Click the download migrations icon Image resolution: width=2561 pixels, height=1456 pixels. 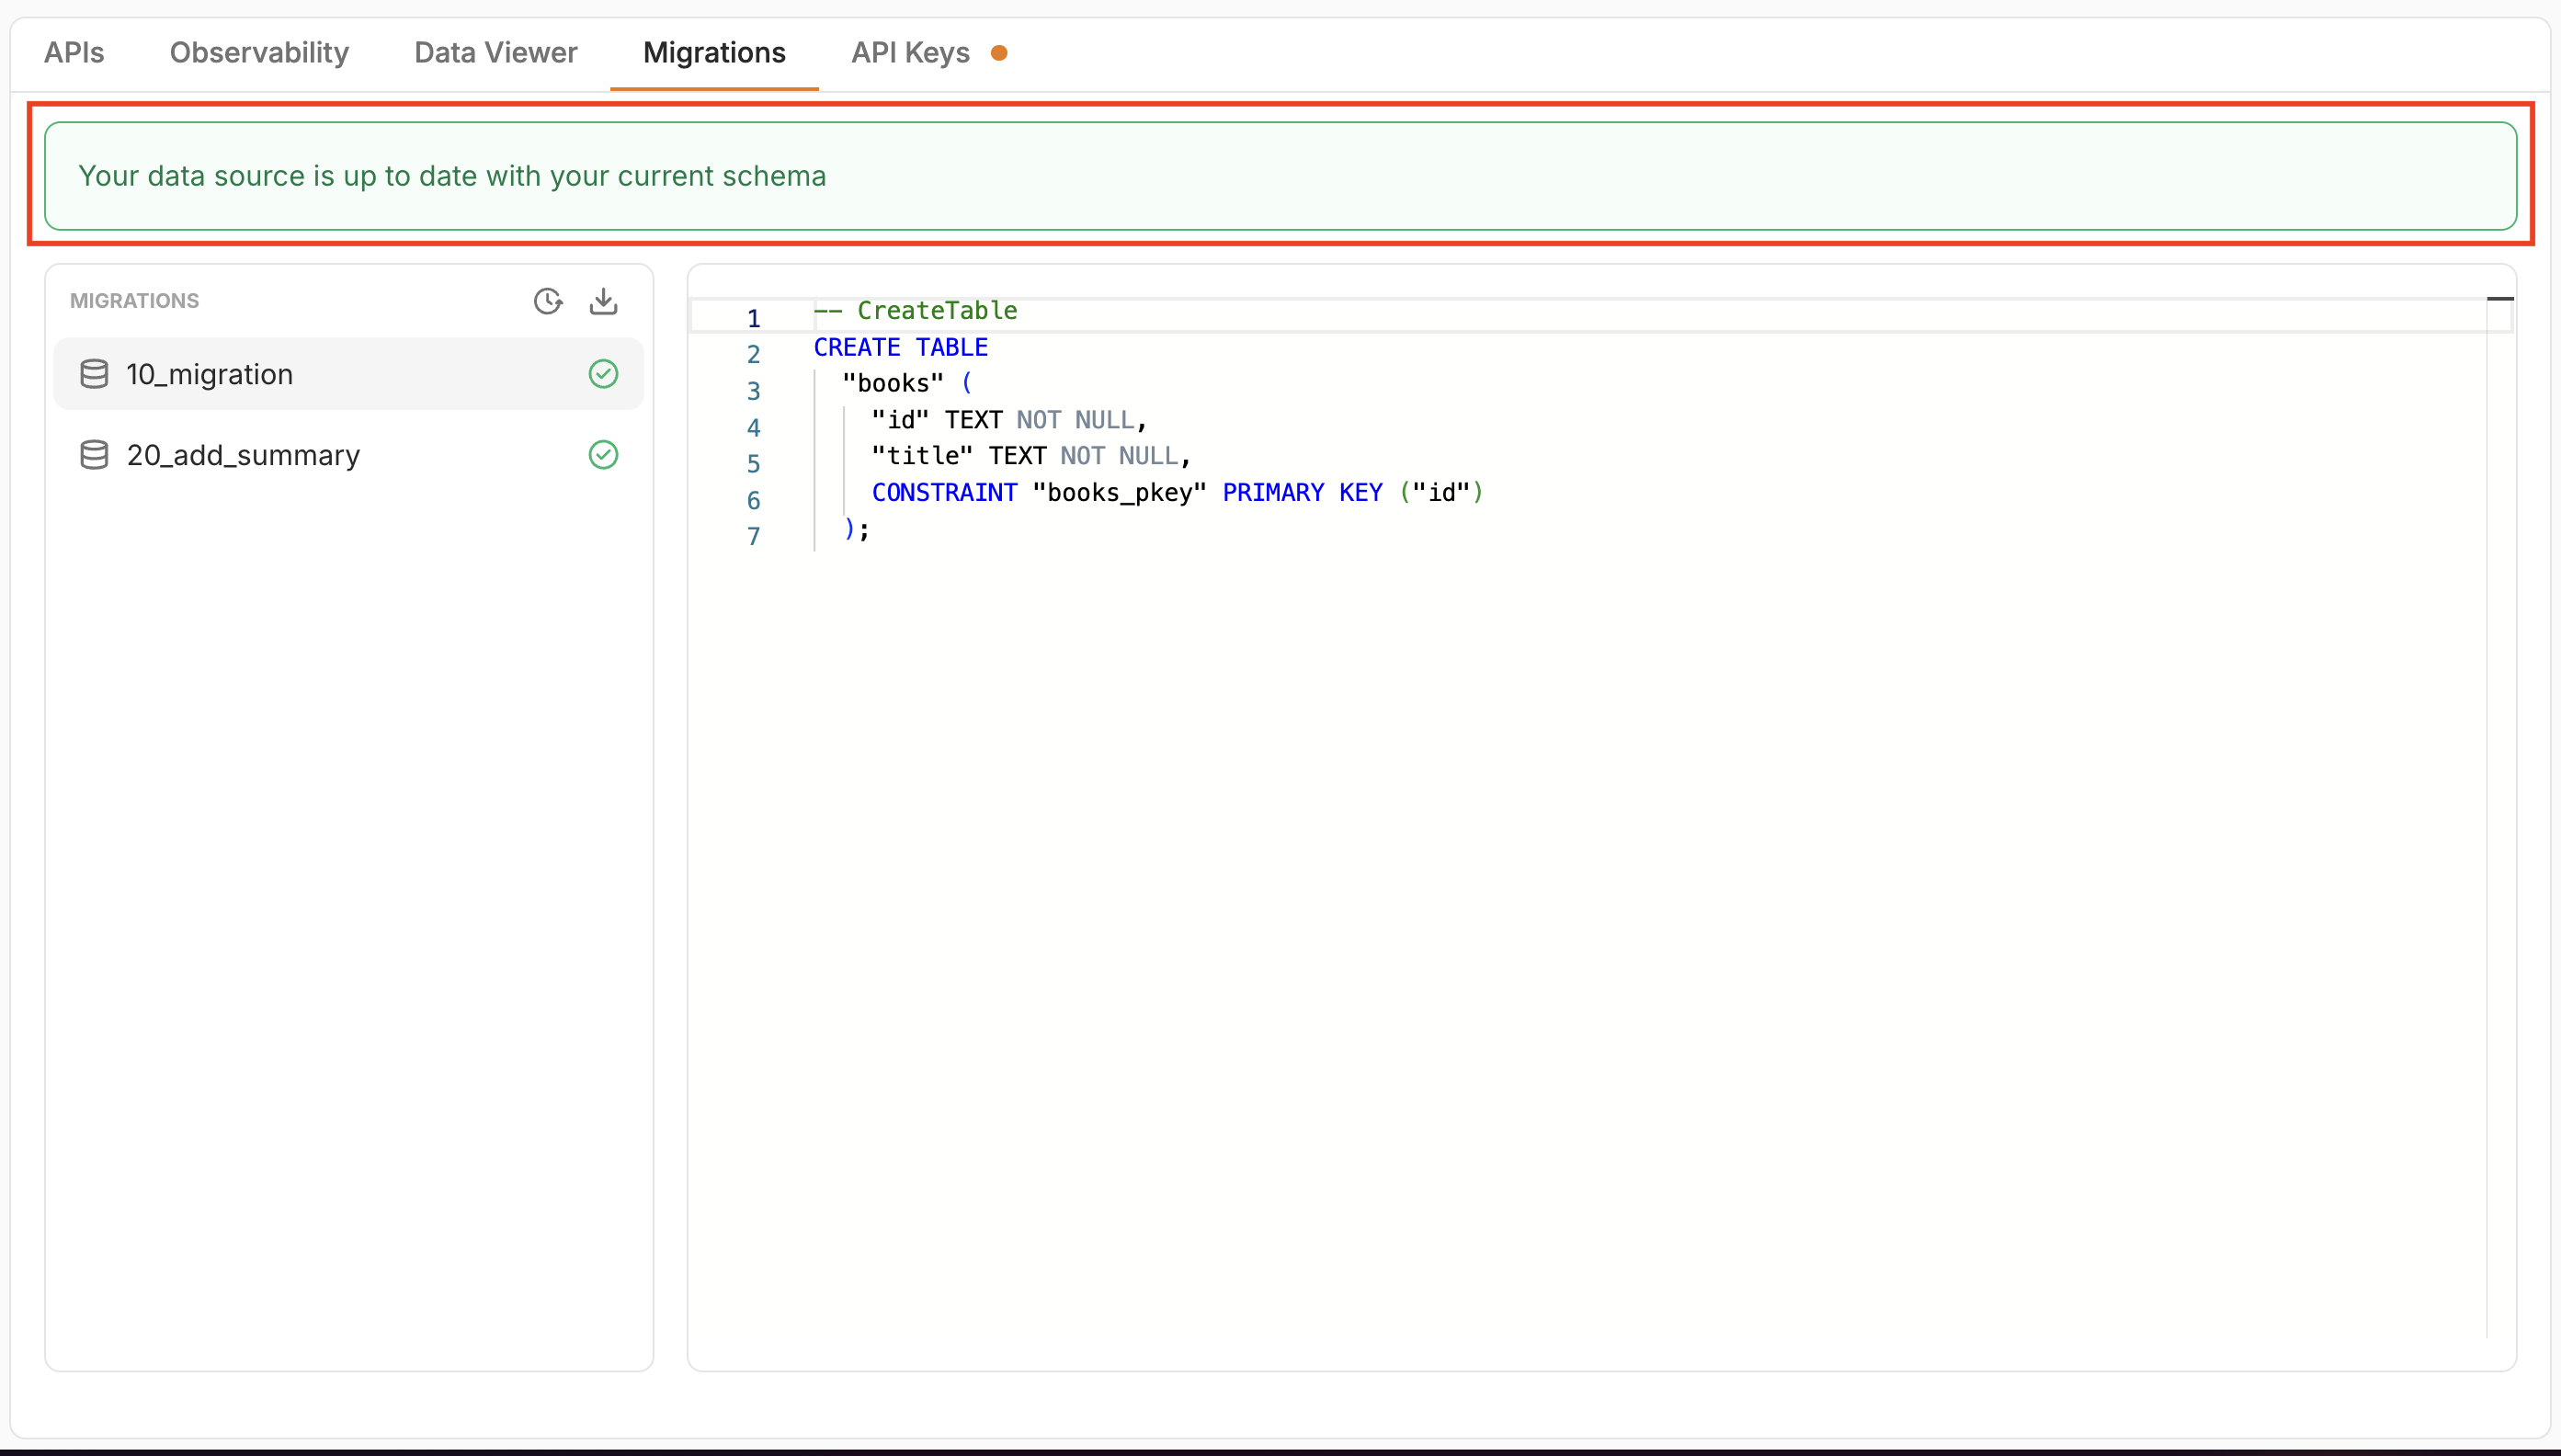(x=603, y=301)
